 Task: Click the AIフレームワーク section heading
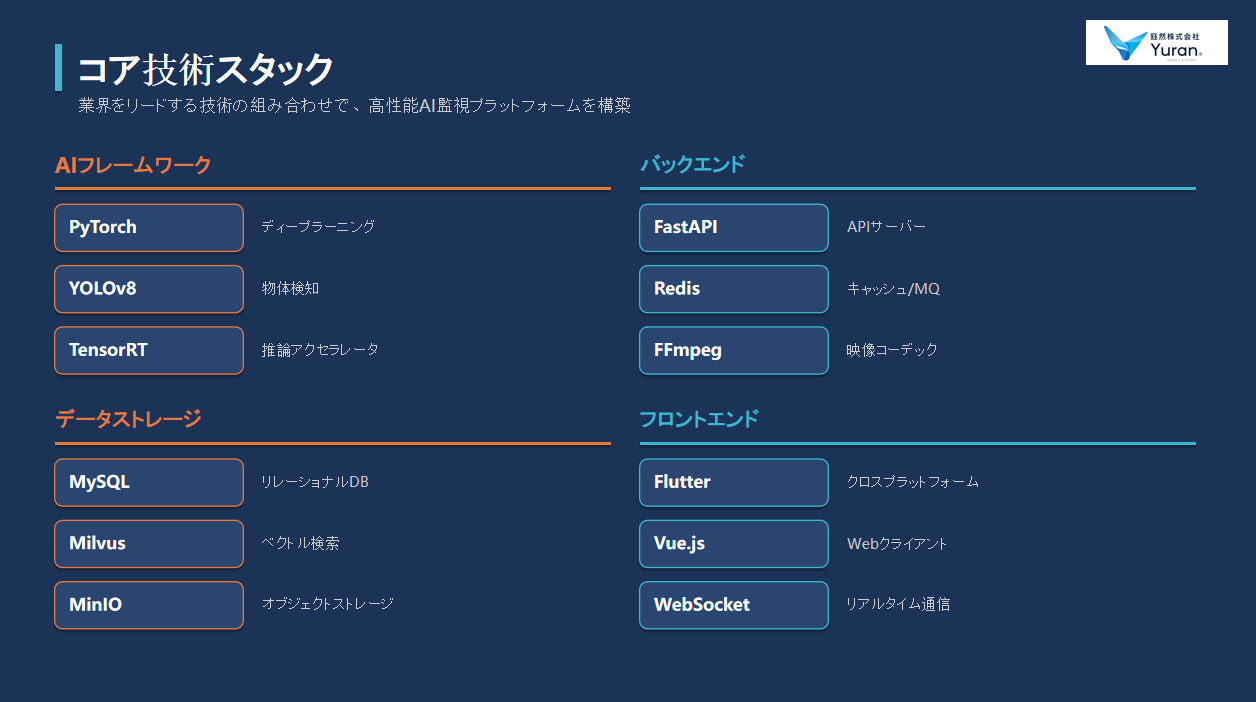133,165
